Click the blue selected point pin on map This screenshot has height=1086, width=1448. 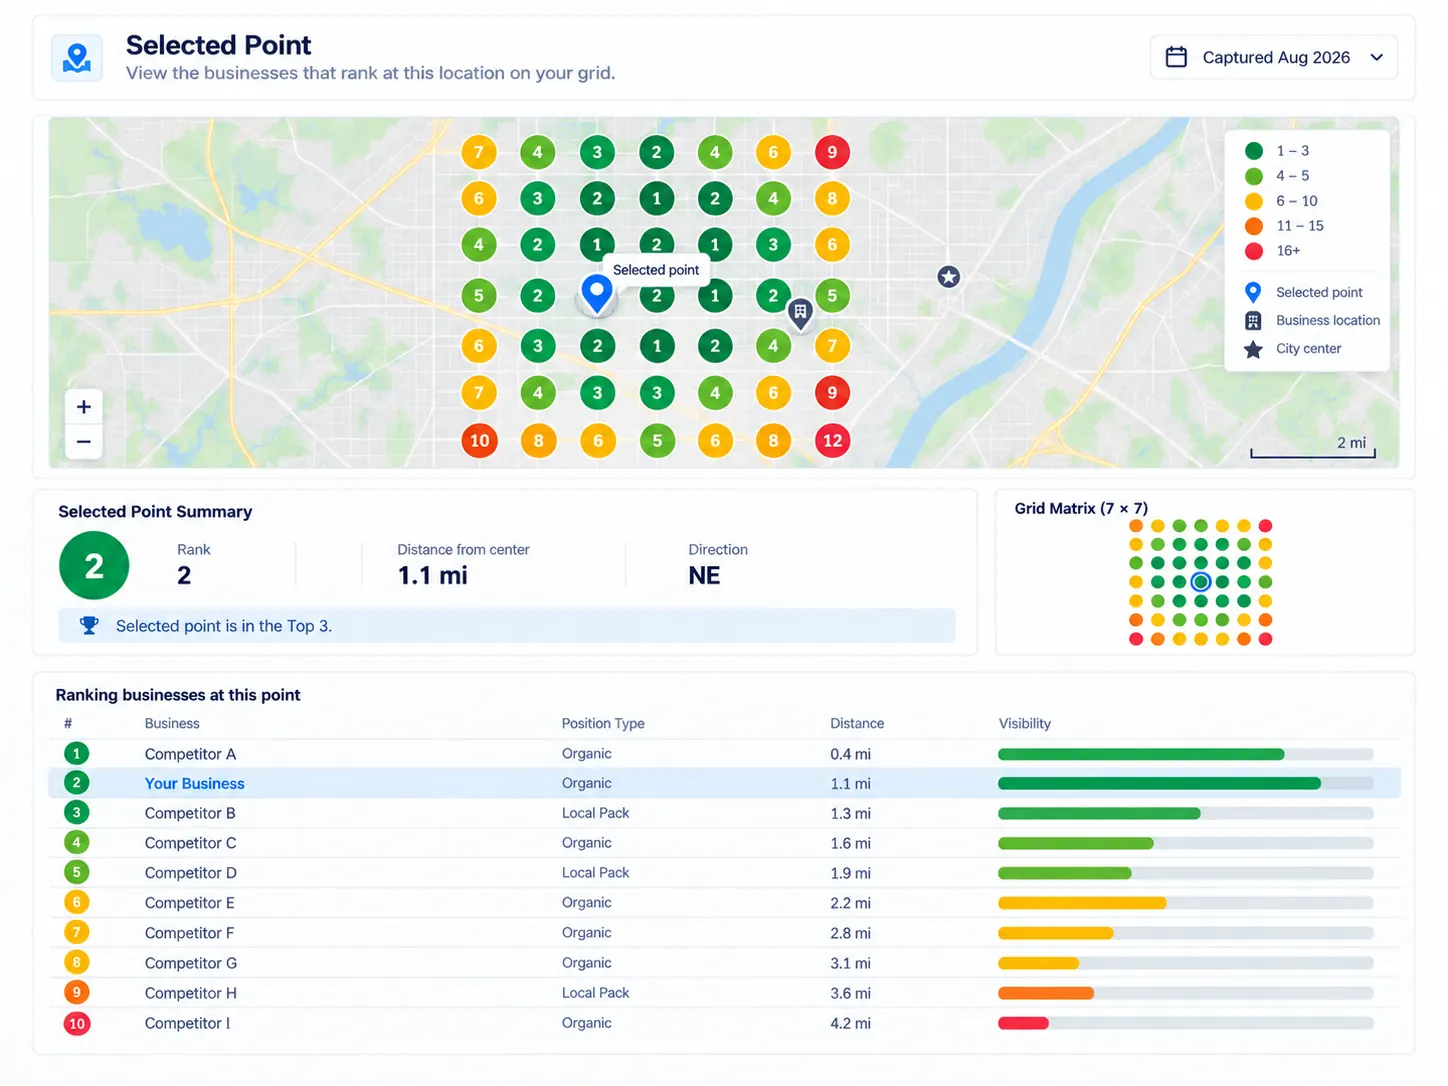(597, 294)
